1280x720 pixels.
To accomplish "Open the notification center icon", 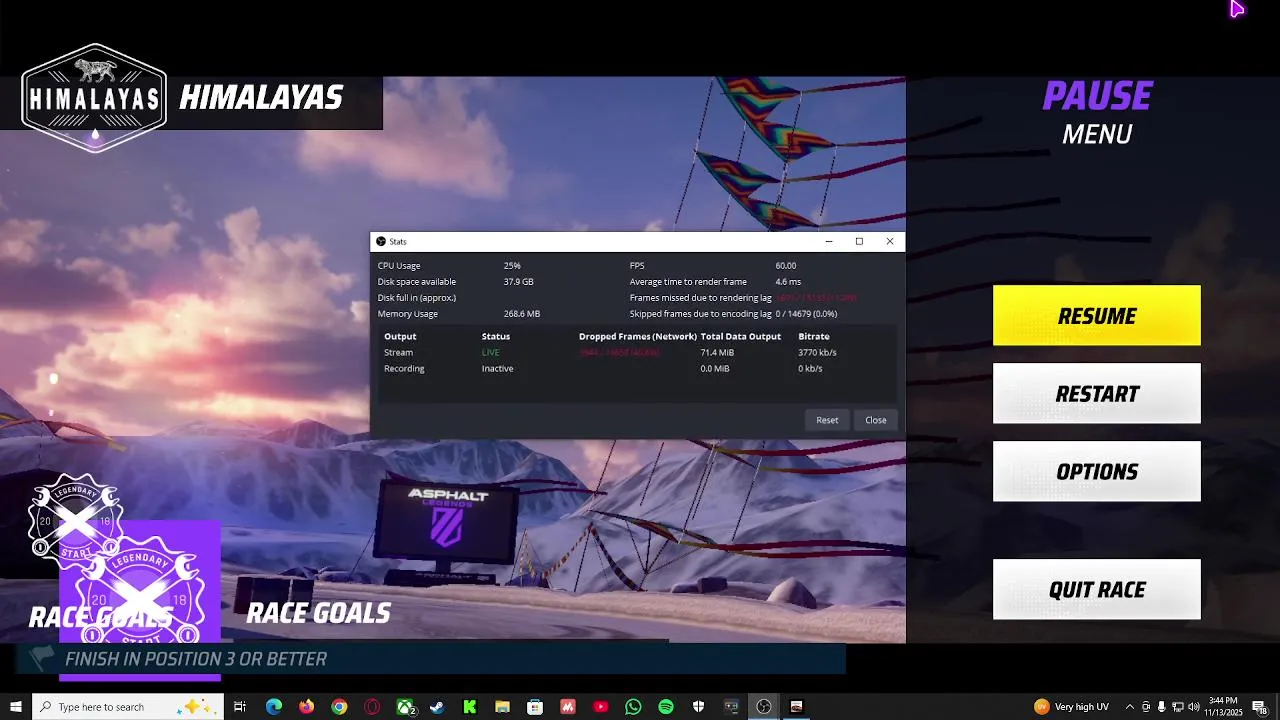I will coord(1259,707).
